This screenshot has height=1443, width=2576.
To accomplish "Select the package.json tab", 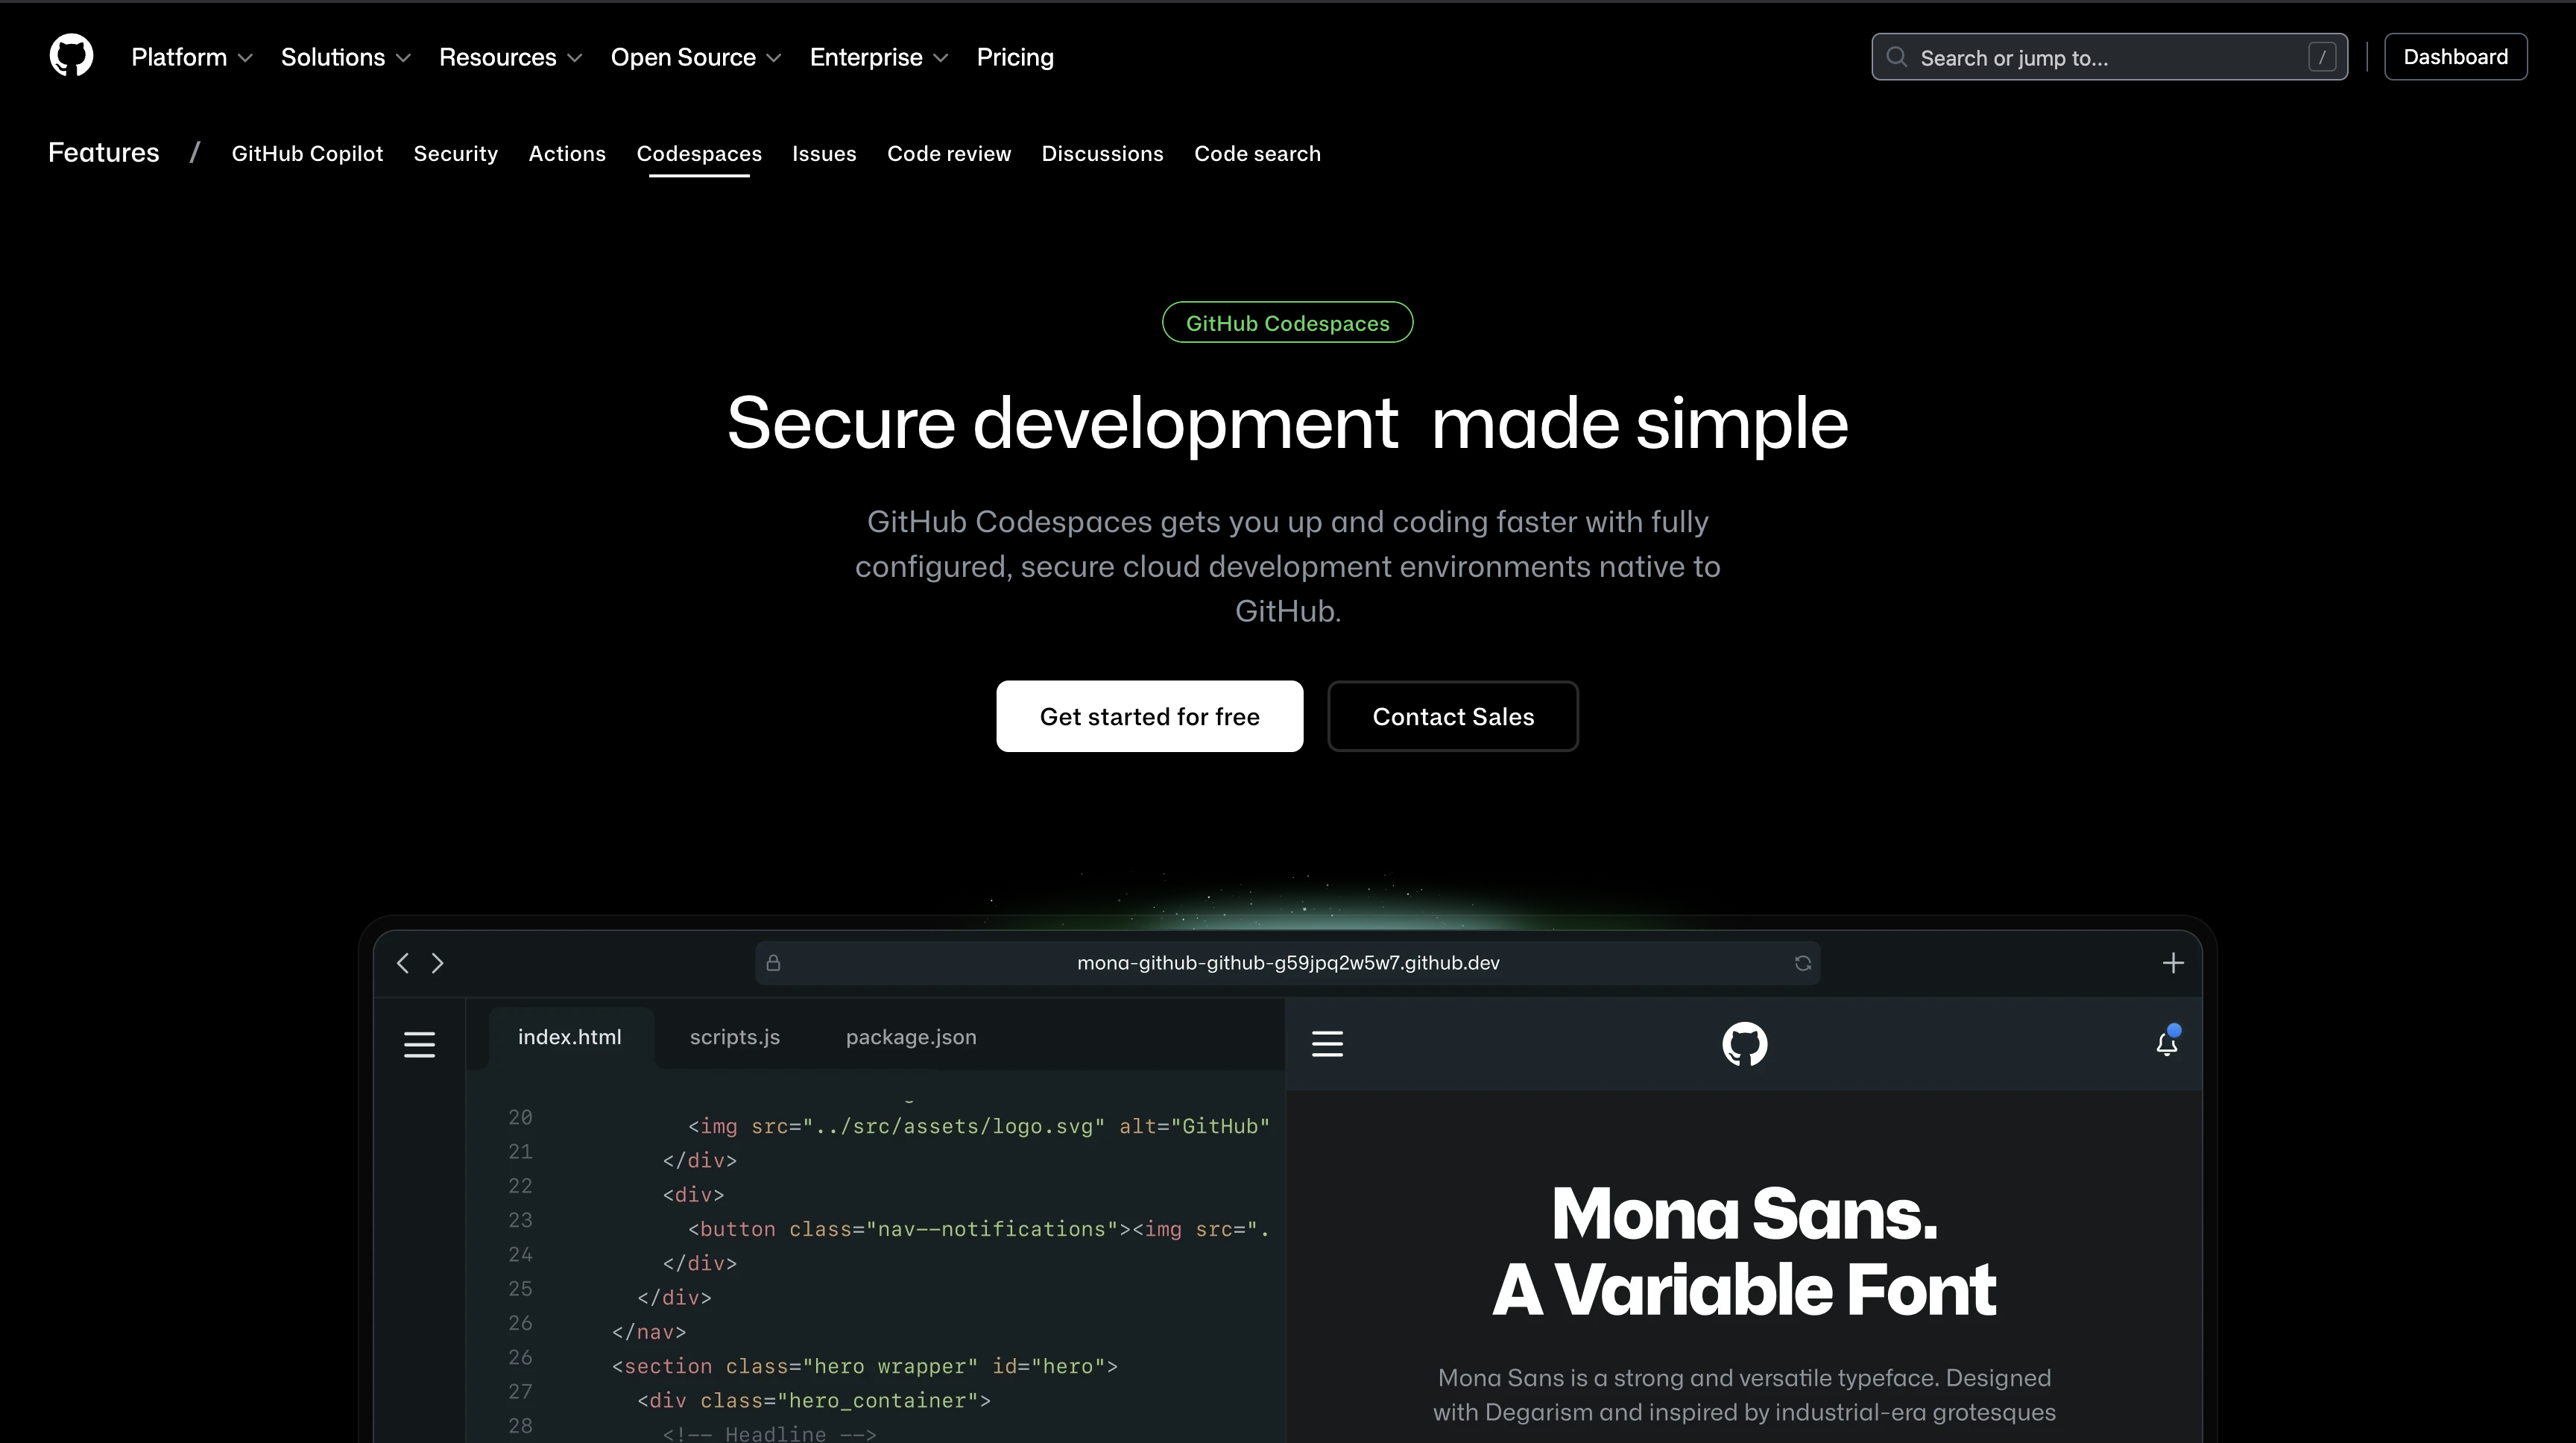I will click(x=910, y=1037).
